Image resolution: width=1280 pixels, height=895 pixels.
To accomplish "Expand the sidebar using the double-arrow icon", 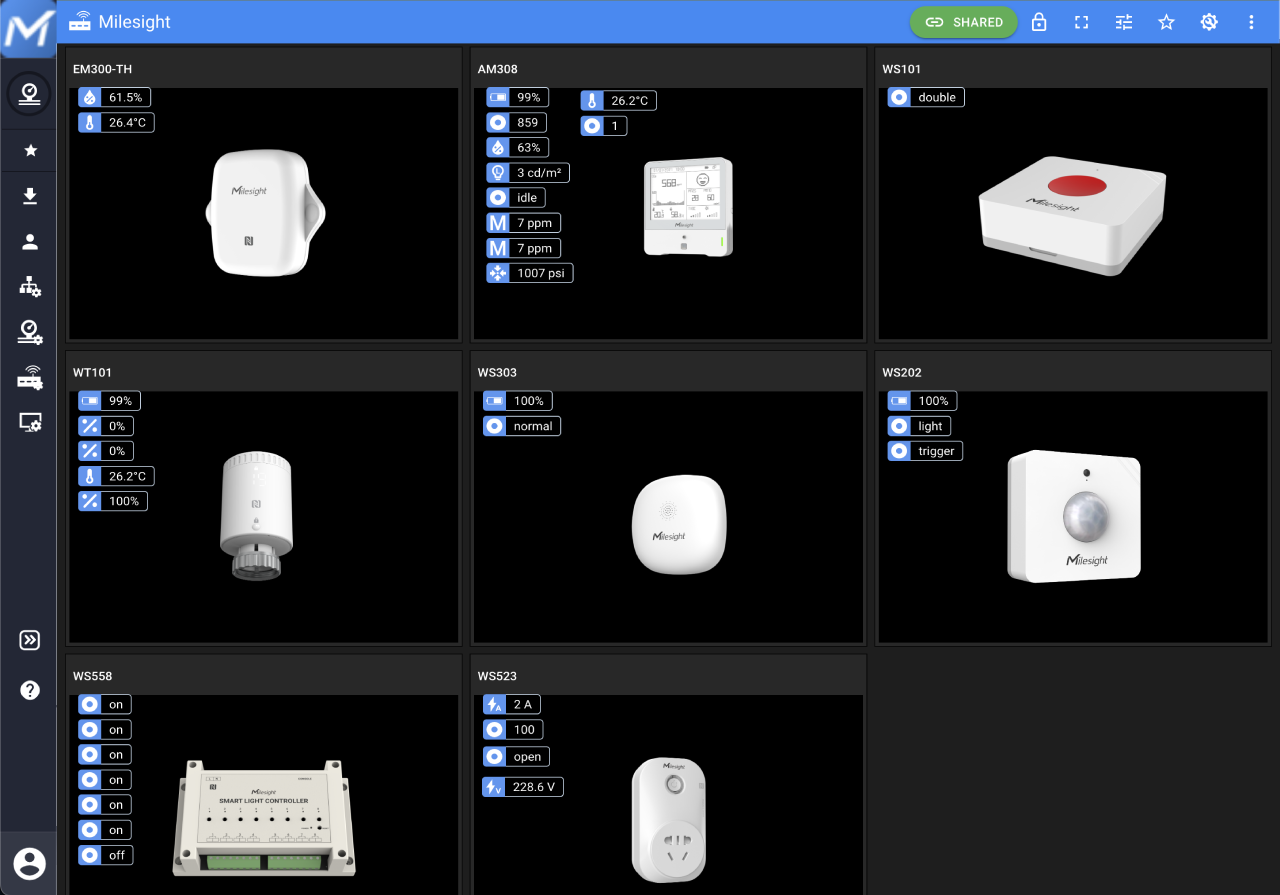I will point(30,639).
